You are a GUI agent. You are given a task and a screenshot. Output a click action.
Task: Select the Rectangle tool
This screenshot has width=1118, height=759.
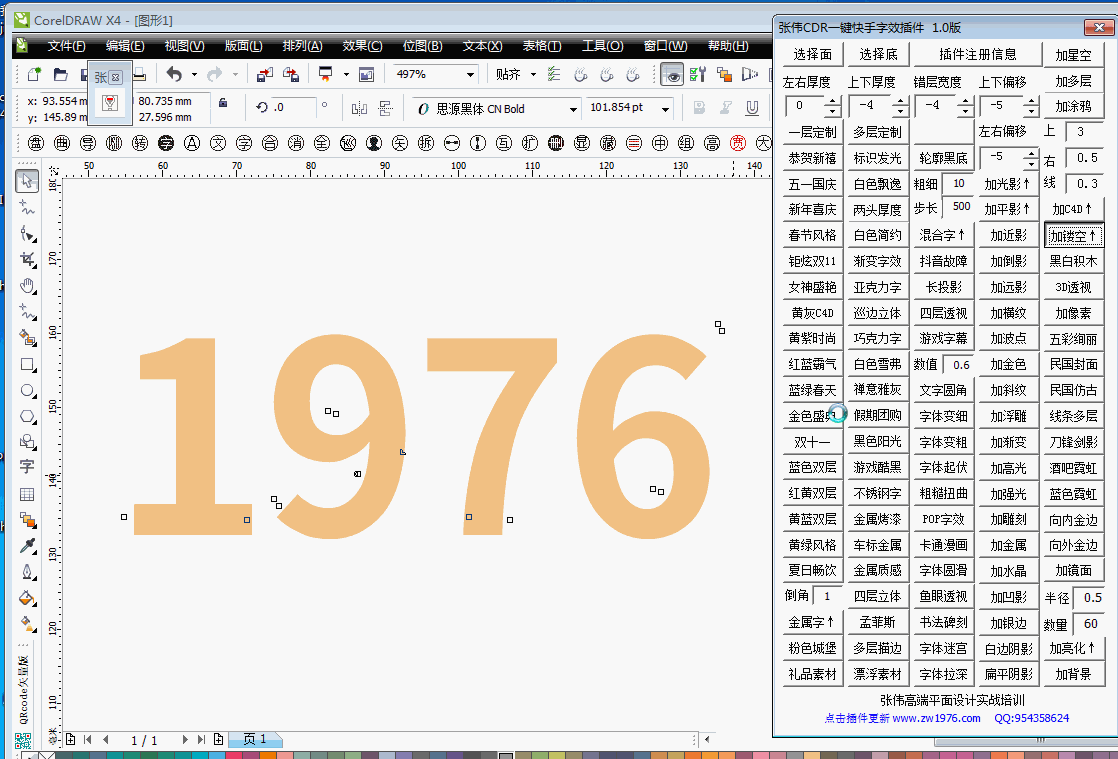tap(27, 364)
